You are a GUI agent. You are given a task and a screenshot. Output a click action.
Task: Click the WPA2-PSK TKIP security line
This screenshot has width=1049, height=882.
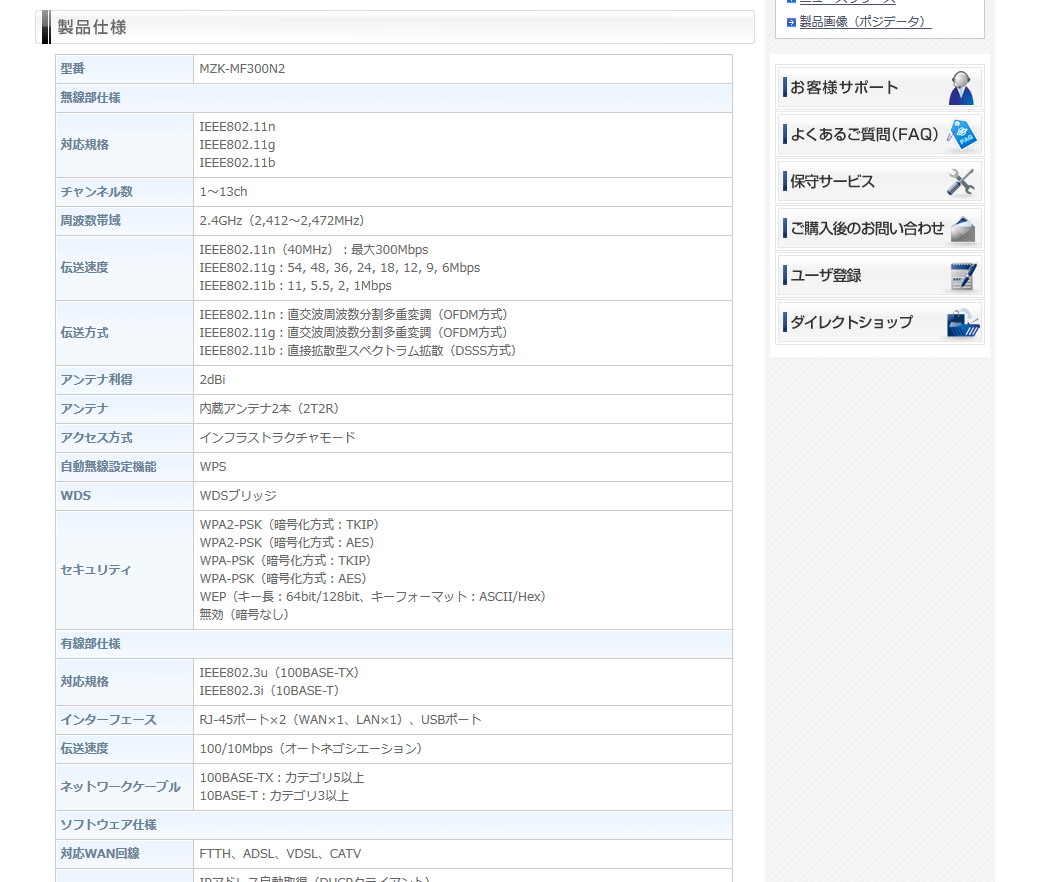290,525
